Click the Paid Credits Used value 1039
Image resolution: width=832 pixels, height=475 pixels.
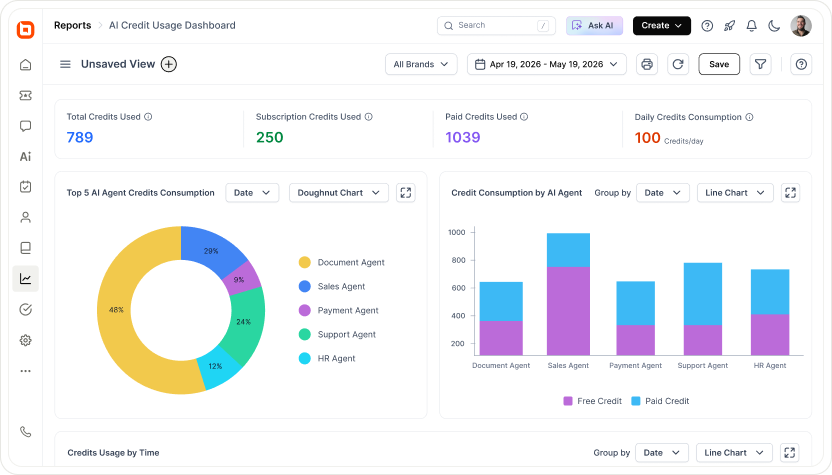tap(463, 137)
